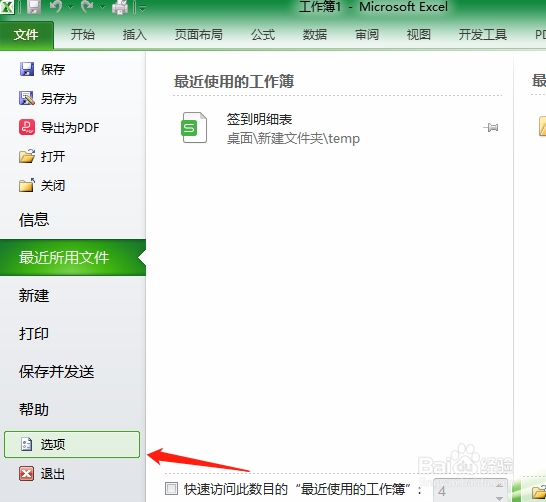Screen dimensions: 546x502
Task: Switch to the 插入 ribbon tab
Action: 134,35
